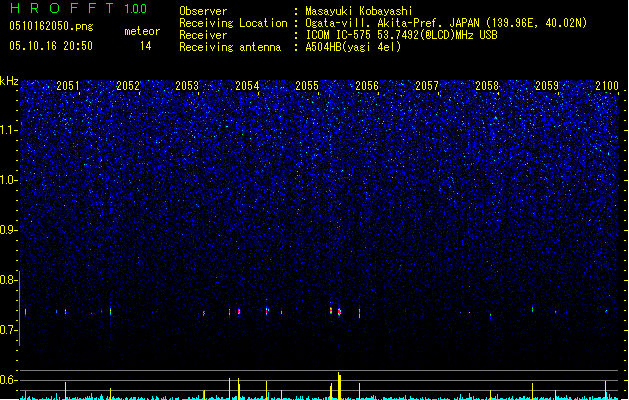The image size is (629, 400).
Task: Click the 2057 time marker
Action: click(427, 86)
